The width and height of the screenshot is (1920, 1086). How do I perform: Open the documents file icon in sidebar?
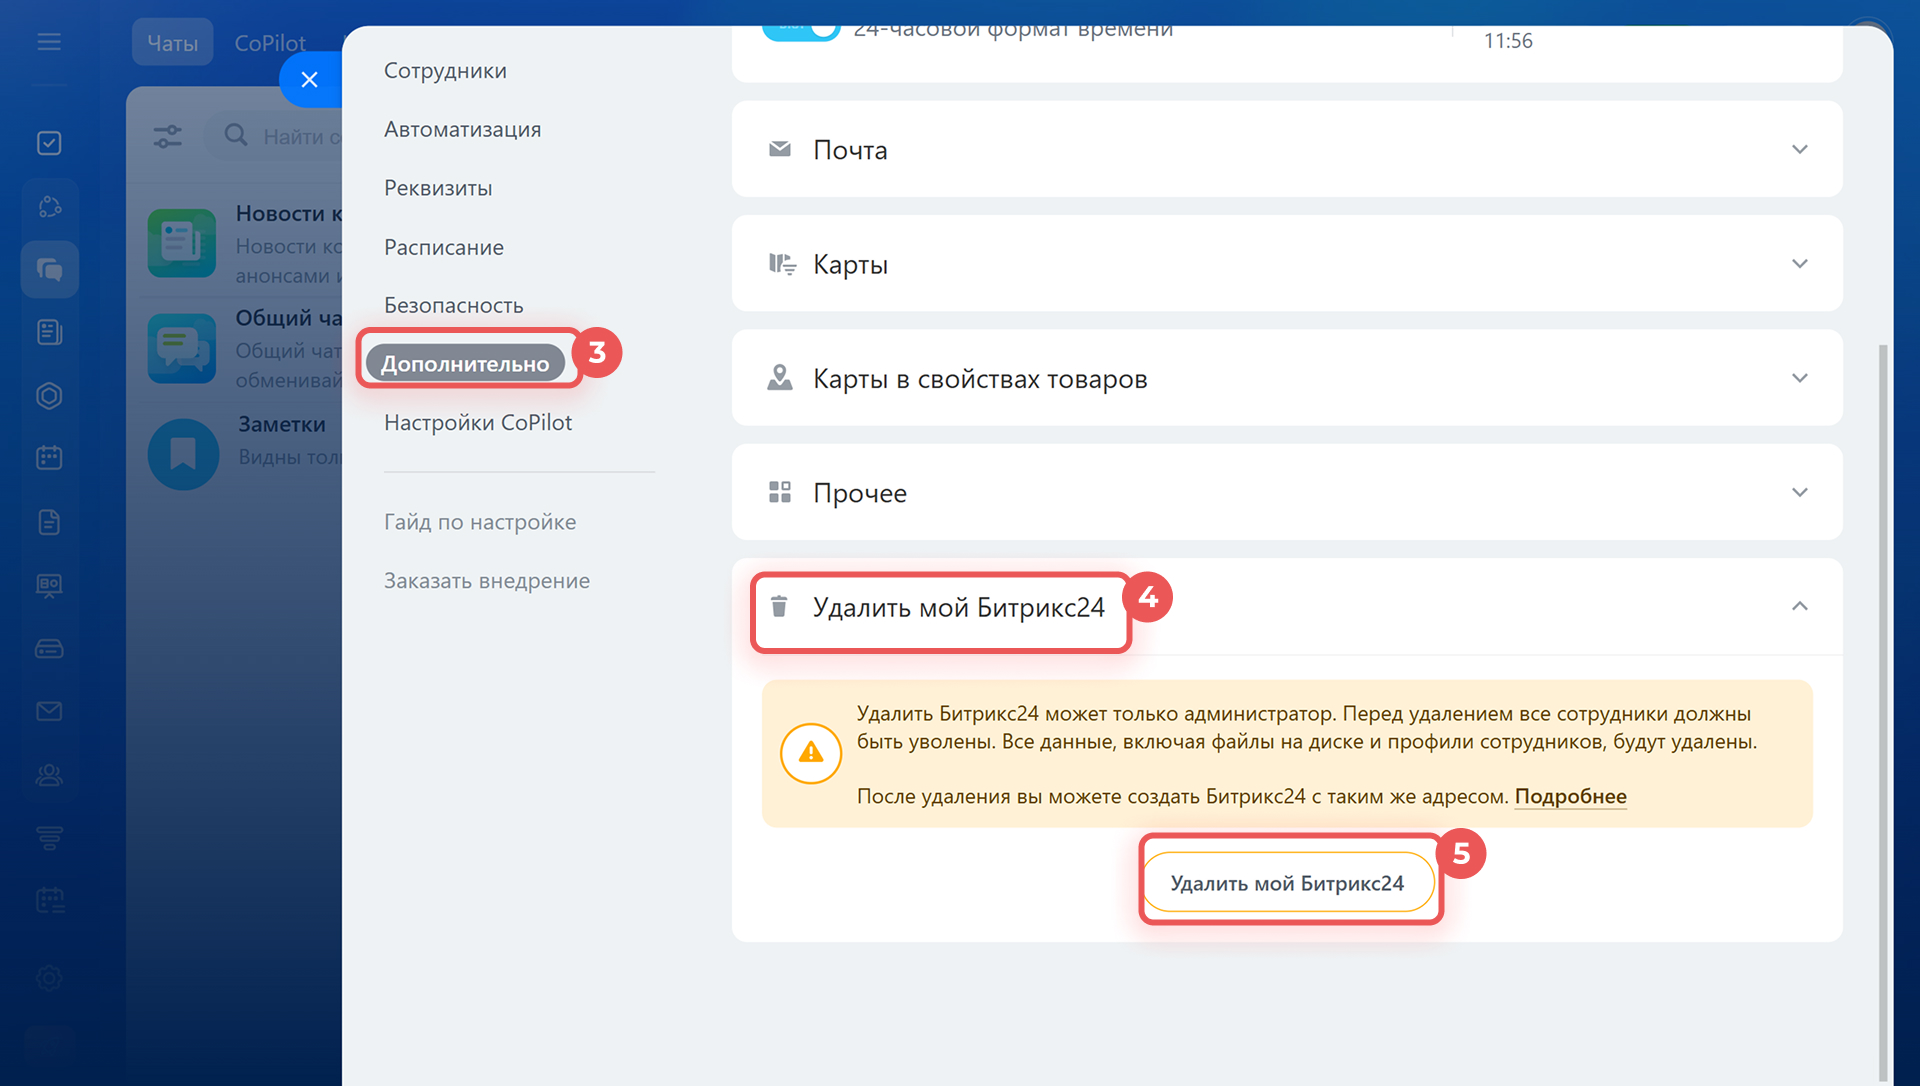coord(49,522)
